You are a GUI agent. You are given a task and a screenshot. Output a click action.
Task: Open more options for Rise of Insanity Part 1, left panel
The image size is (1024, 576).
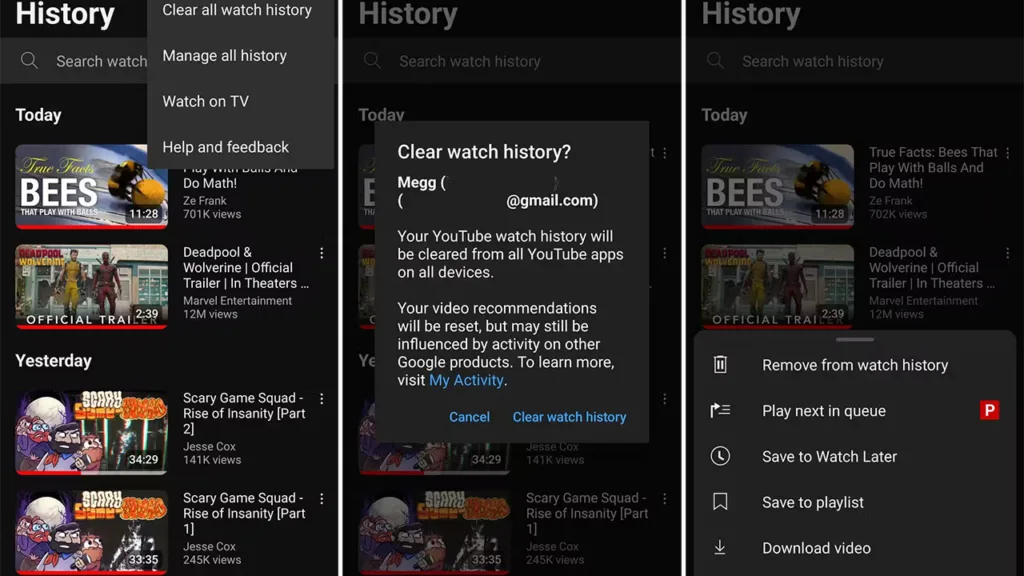click(x=322, y=499)
